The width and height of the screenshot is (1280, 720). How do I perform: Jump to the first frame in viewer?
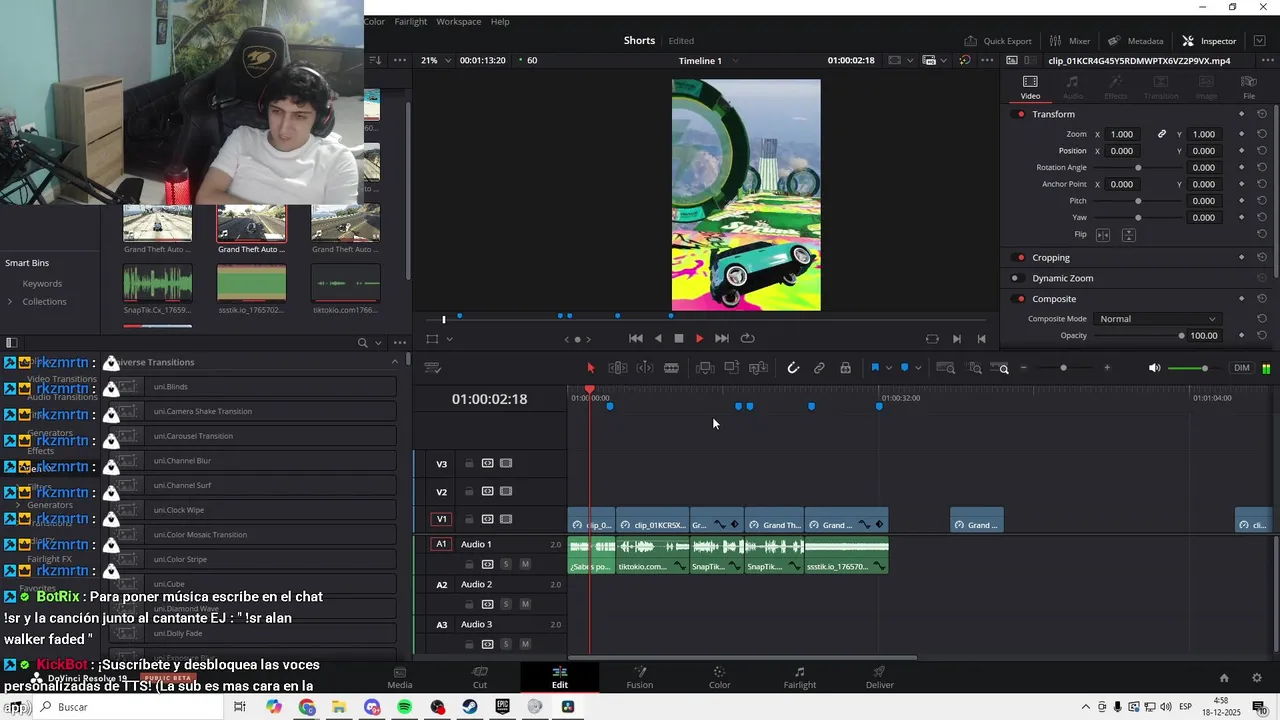(x=635, y=339)
